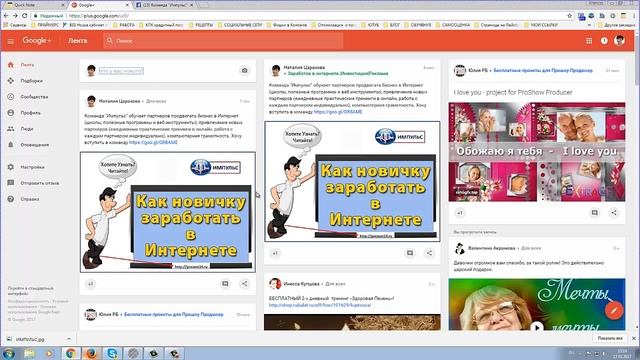The height and width of the screenshot is (360, 640).
Task: Share the middle column Импульс post
Action: [429, 253]
